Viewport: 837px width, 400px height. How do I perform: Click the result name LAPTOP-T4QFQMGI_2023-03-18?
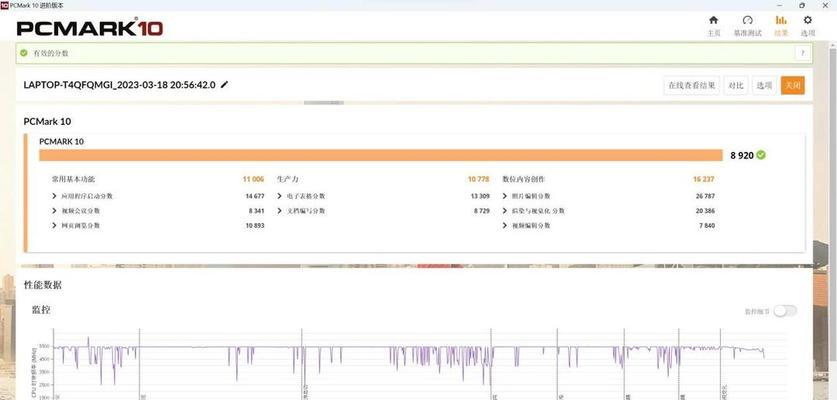tap(120, 85)
